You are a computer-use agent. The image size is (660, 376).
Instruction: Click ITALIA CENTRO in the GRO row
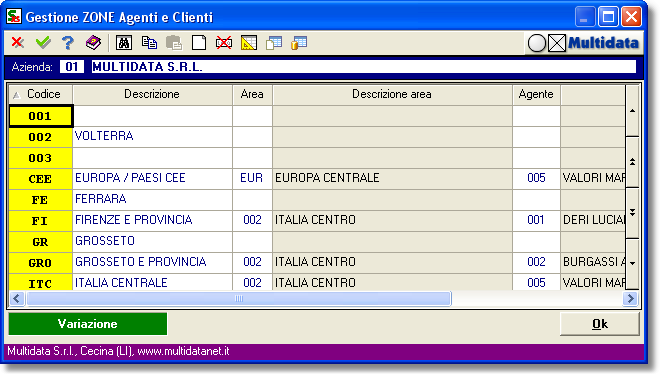click(392, 263)
